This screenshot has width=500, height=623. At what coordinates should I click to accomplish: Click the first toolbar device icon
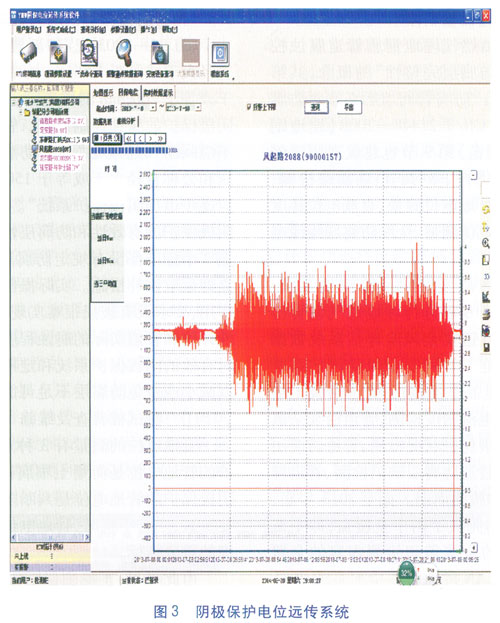pyautogui.click(x=28, y=53)
